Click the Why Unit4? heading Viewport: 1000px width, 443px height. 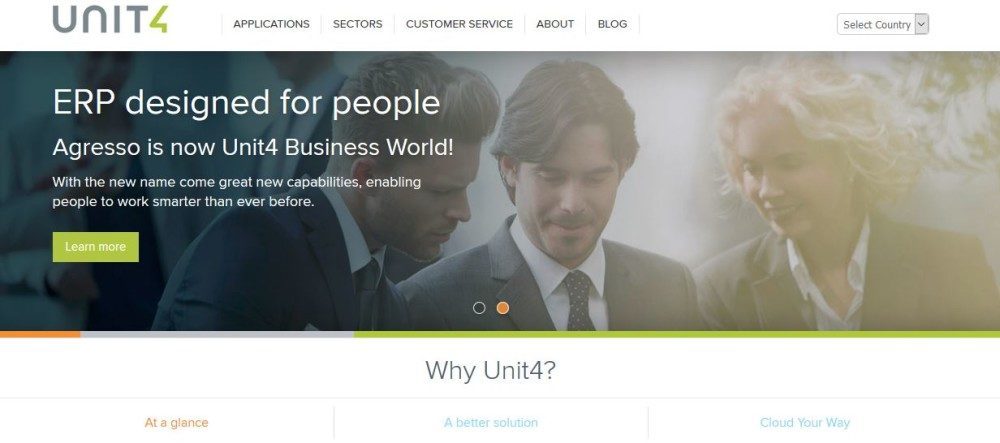490,370
